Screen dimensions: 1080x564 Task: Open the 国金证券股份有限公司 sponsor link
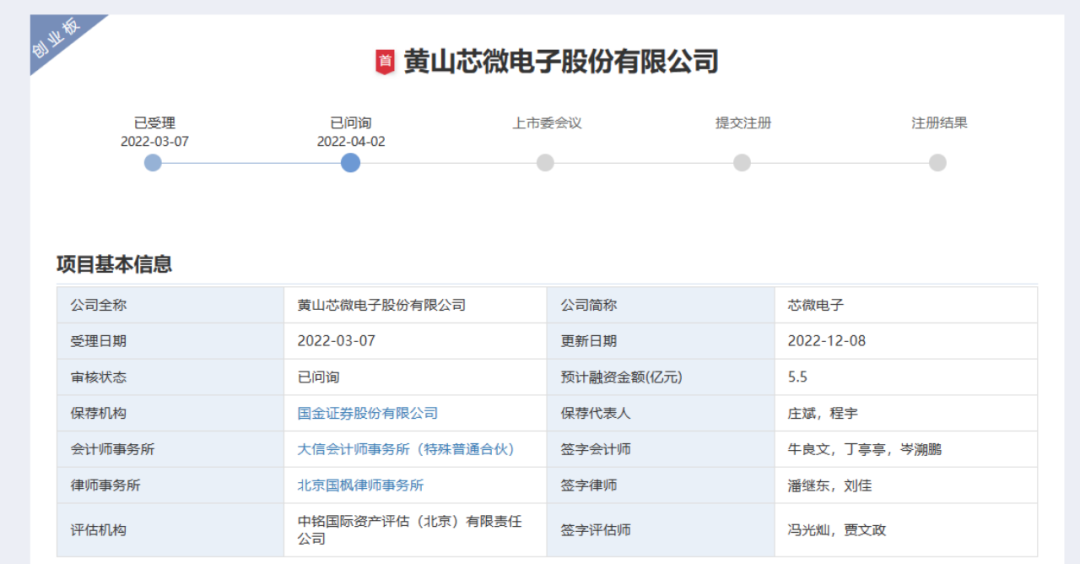(x=367, y=413)
